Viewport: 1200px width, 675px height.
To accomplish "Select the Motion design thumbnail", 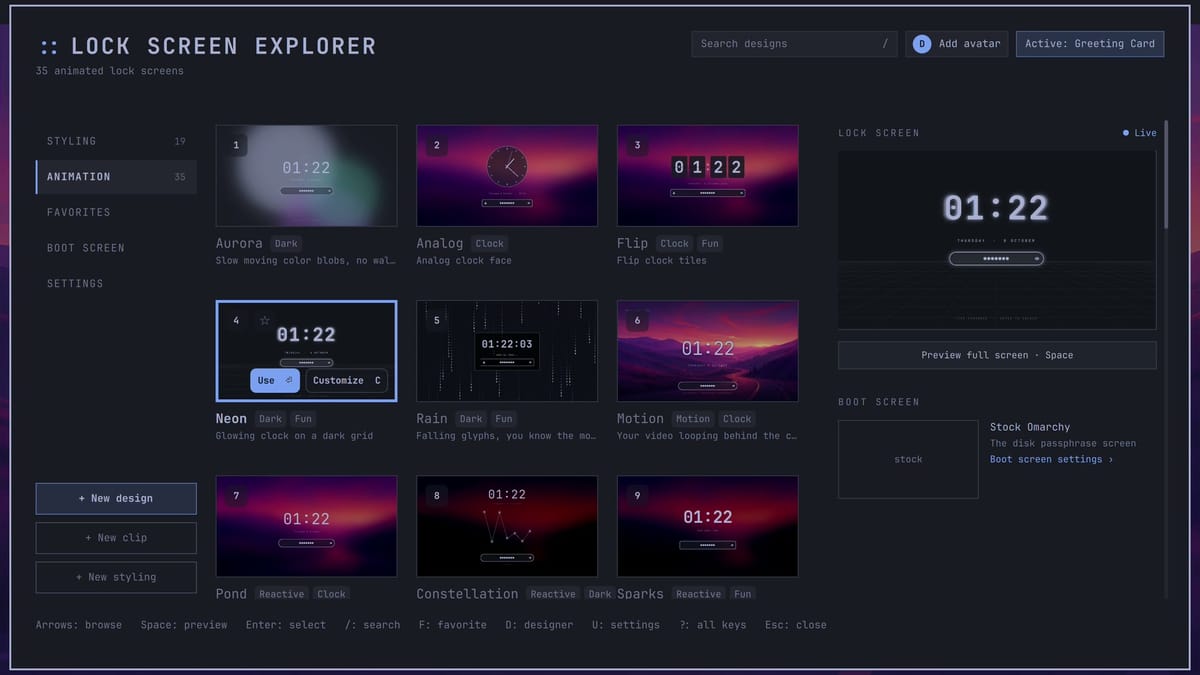I will pyautogui.click(x=708, y=351).
